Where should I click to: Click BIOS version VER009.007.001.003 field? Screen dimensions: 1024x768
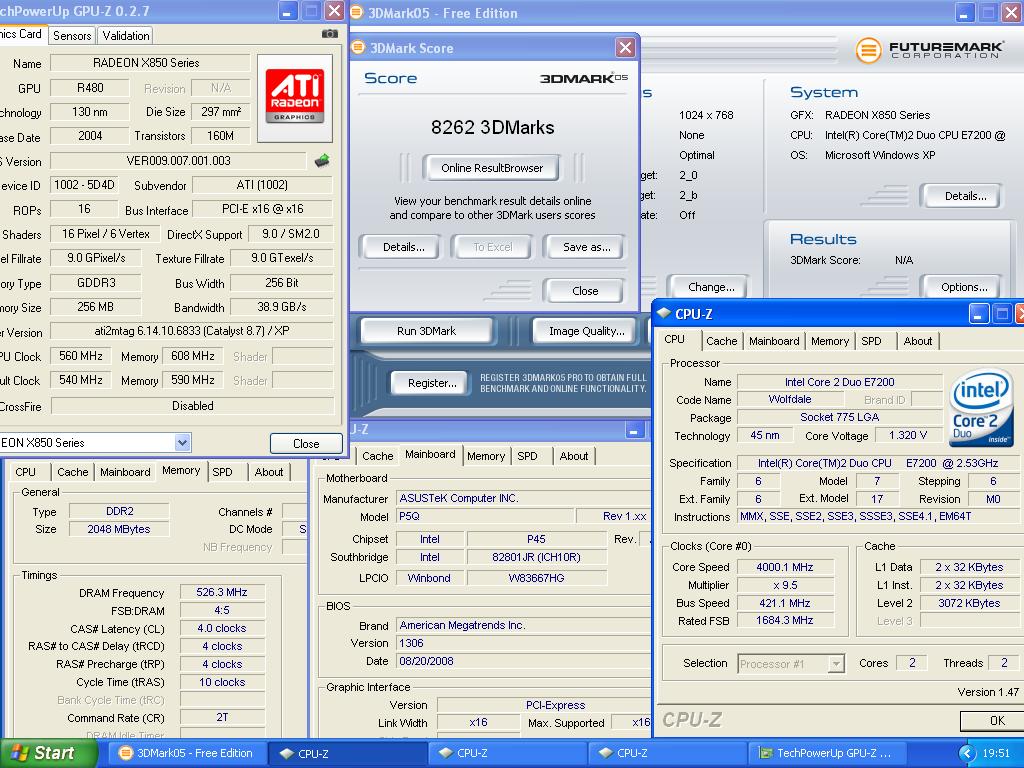[x=178, y=161]
